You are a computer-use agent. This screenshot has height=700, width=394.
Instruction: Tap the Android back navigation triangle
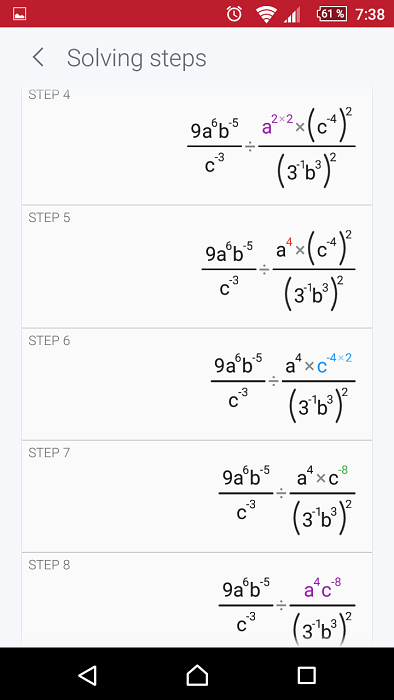pyautogui.click(x=87, y=675)
